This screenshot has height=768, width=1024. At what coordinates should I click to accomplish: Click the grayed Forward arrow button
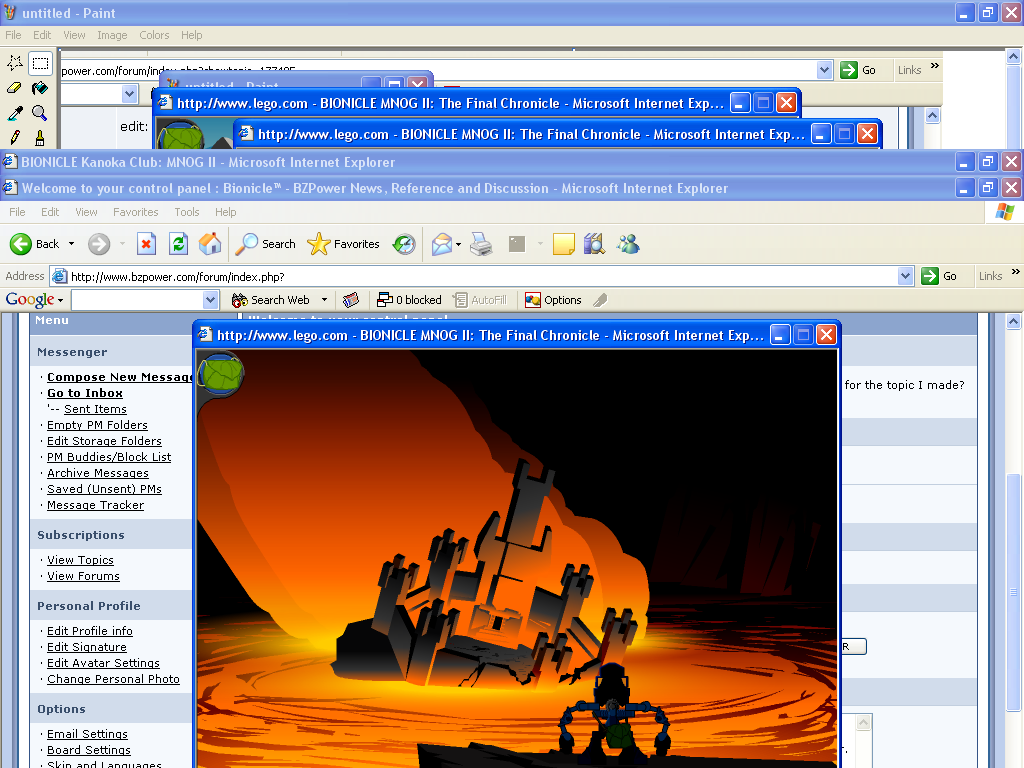(x=99, y=244)
